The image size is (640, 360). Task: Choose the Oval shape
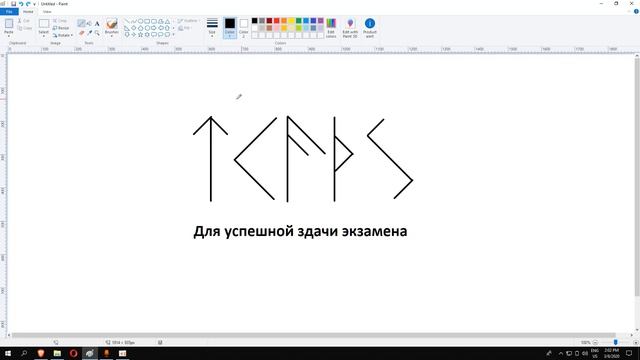140,21
